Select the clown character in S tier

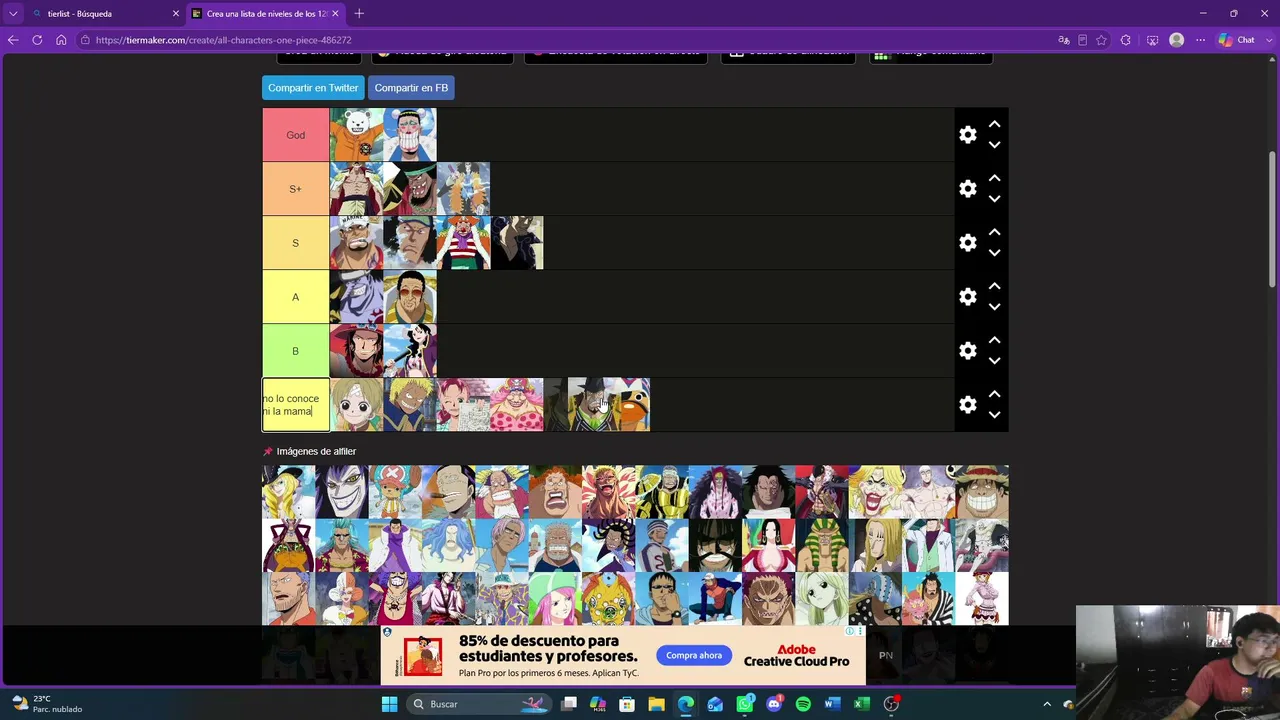coord(463,243)
